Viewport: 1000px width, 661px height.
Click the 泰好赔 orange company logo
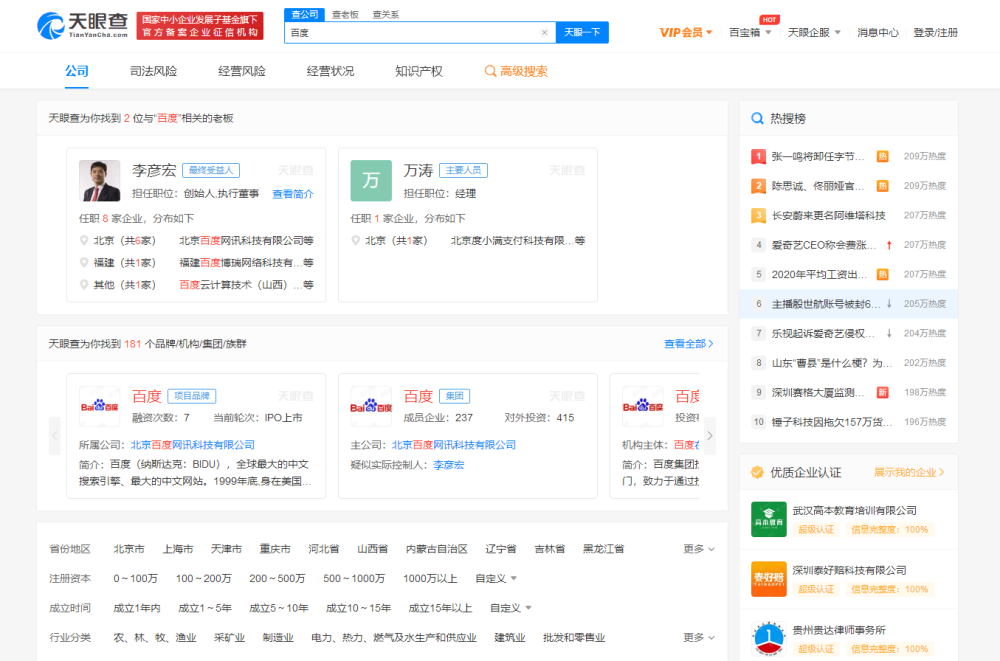pos(769,579)
